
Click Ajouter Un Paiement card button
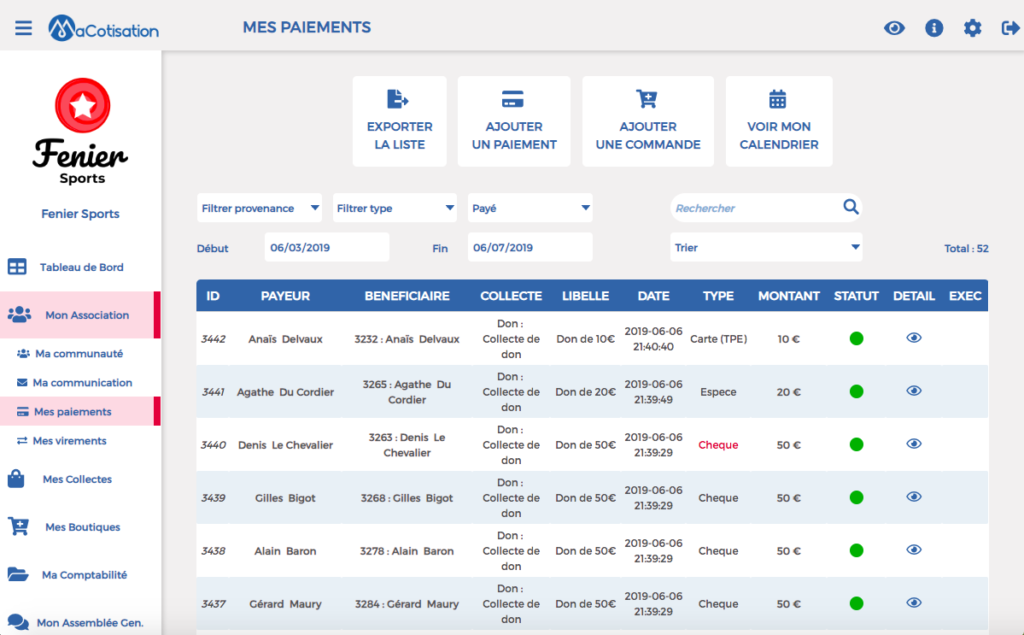coord(514,122)
